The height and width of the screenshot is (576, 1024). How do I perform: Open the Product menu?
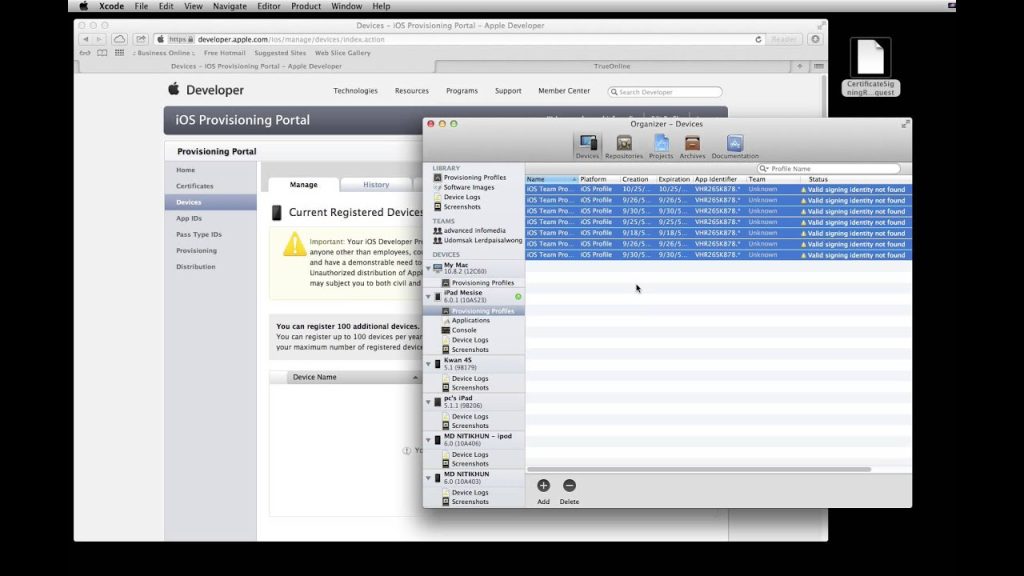tap(306, 6)
